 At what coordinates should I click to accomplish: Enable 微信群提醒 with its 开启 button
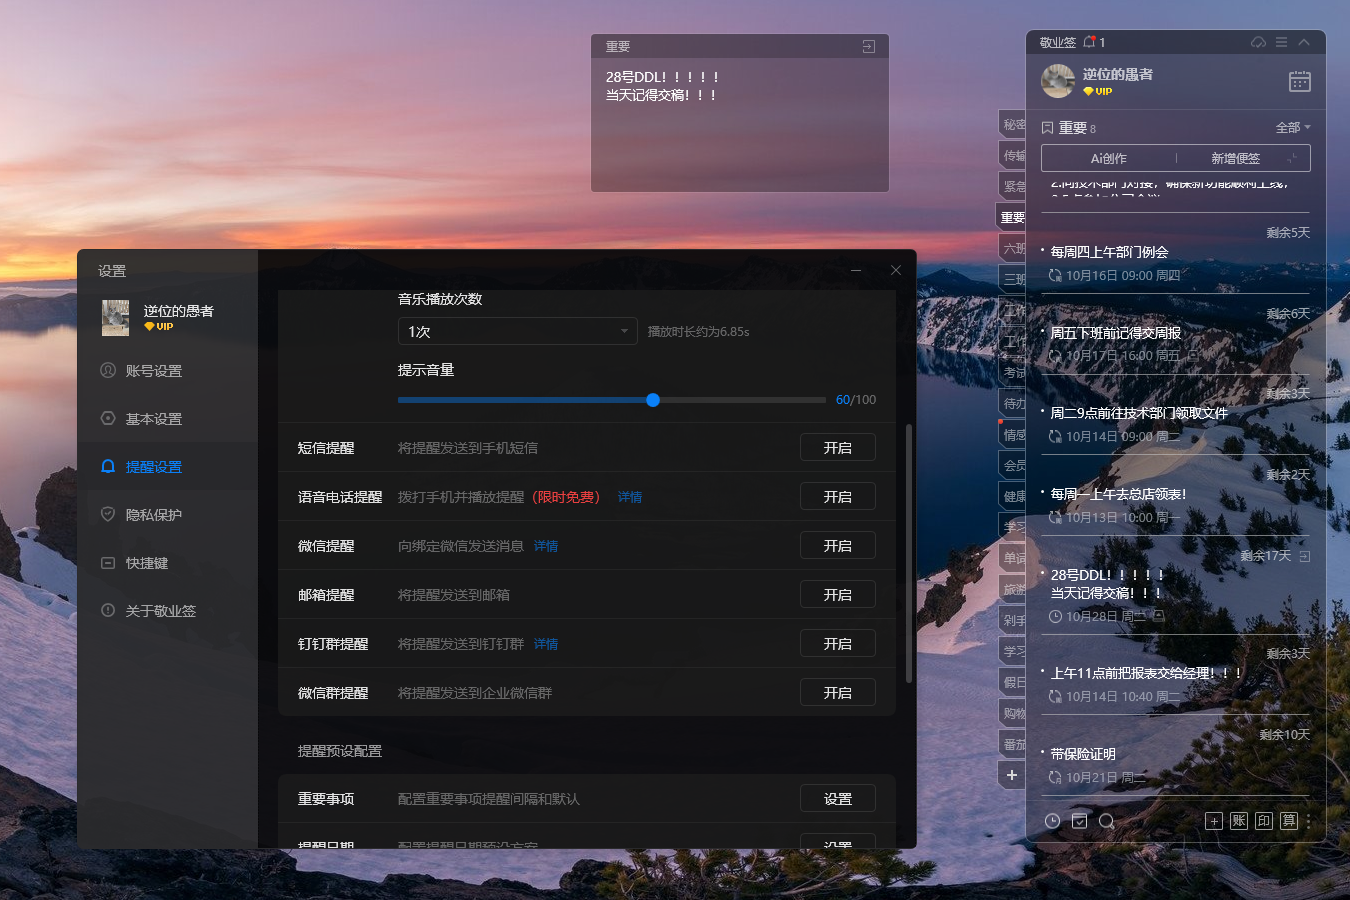(837, 693)
